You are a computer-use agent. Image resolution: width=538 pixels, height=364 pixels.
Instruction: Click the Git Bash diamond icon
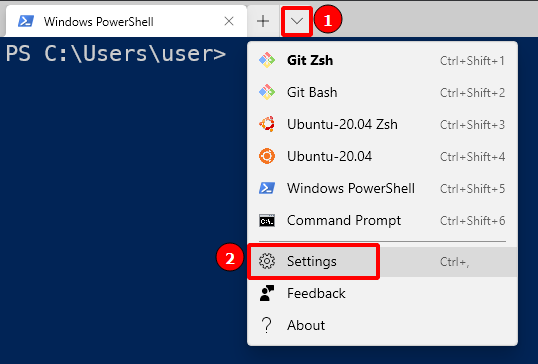(x=267, y=92)
